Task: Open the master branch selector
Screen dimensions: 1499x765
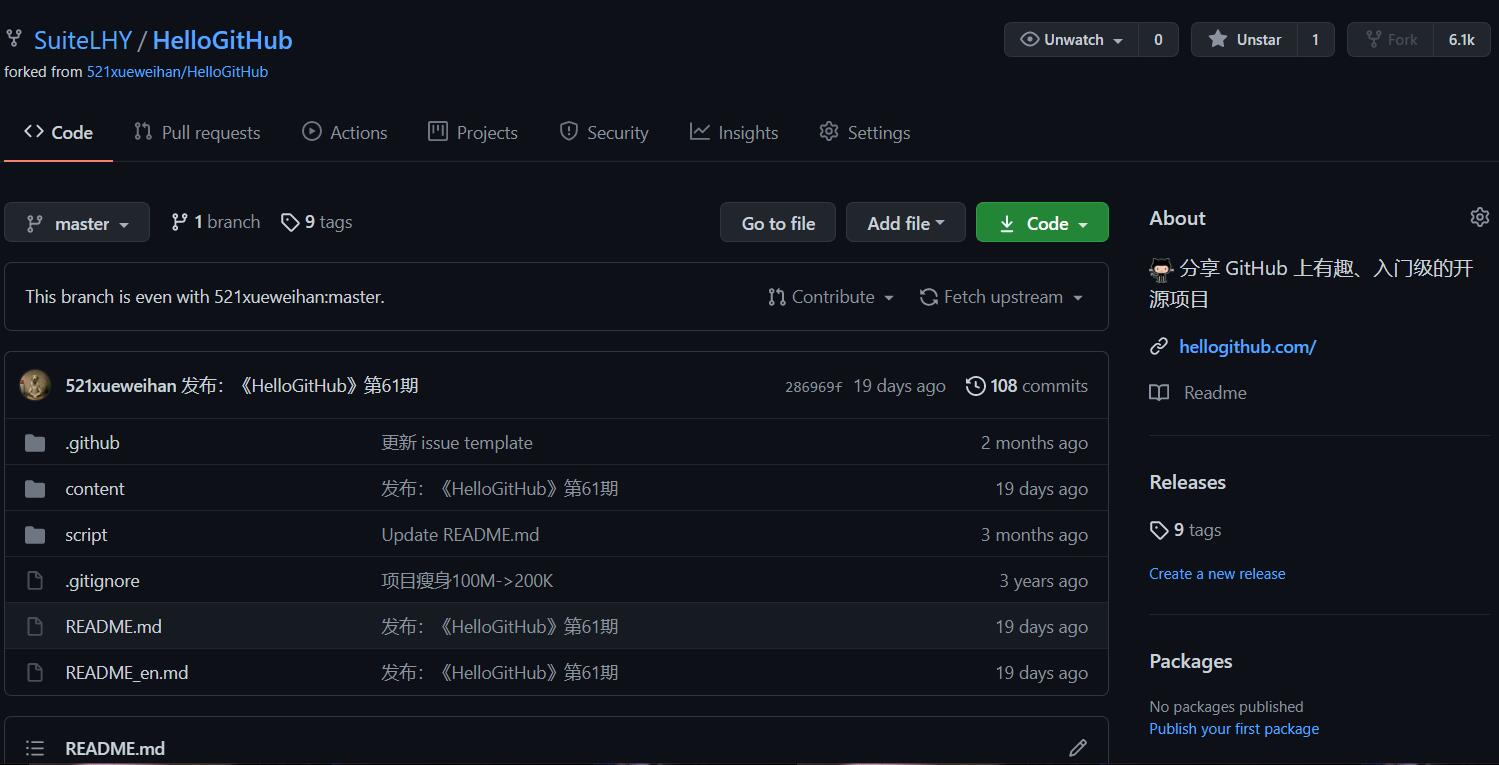Action: point(77,222)
